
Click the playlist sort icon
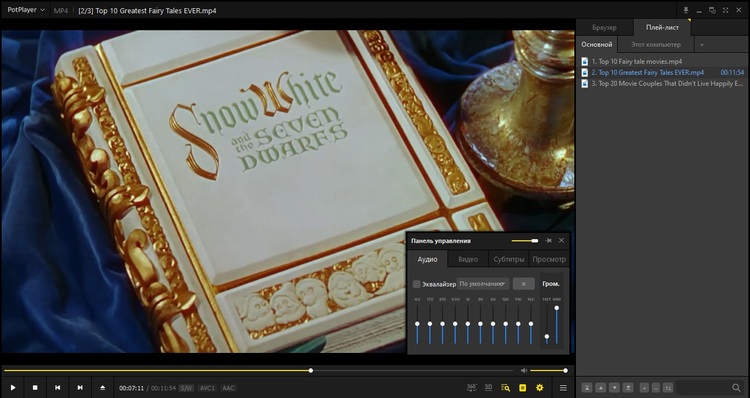(x=668, y=387)
